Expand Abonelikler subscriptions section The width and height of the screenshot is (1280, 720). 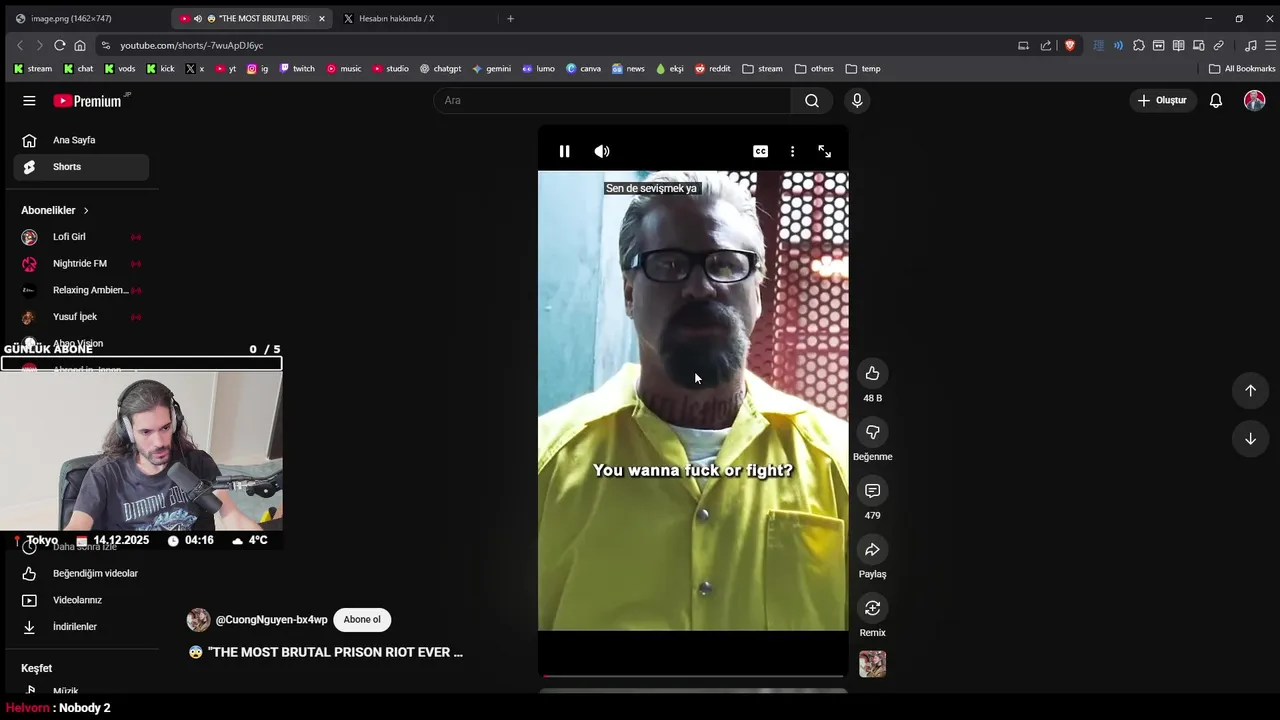(55, 210)
